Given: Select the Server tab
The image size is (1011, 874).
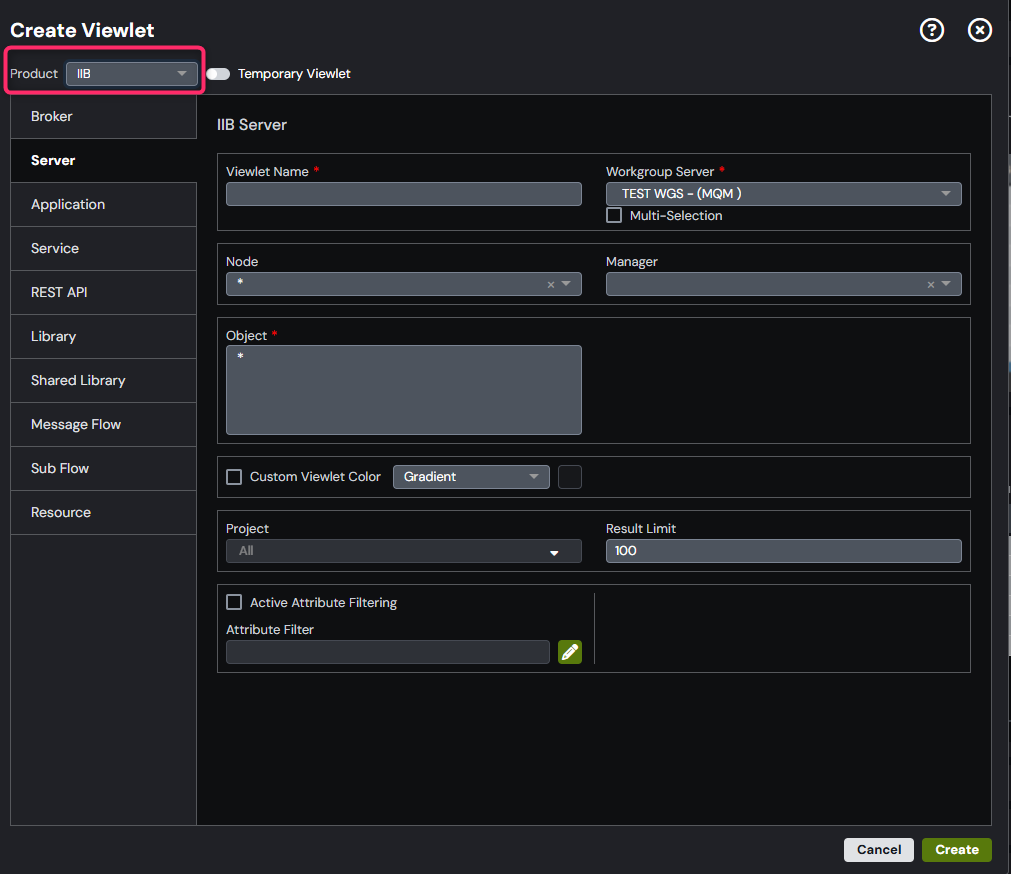Looking at the screenshot, I should 103,160.
